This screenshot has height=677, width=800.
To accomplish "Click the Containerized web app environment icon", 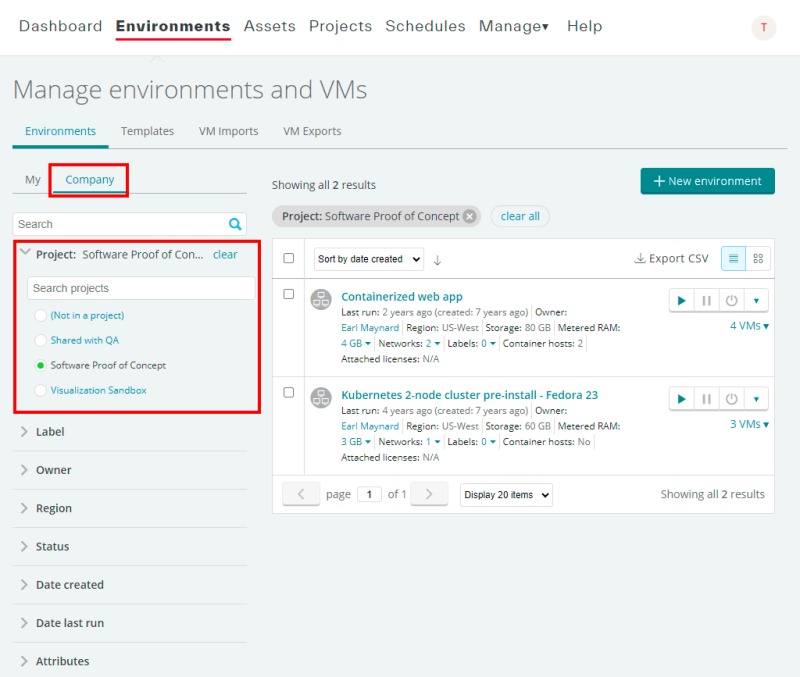I will (321, 299).
